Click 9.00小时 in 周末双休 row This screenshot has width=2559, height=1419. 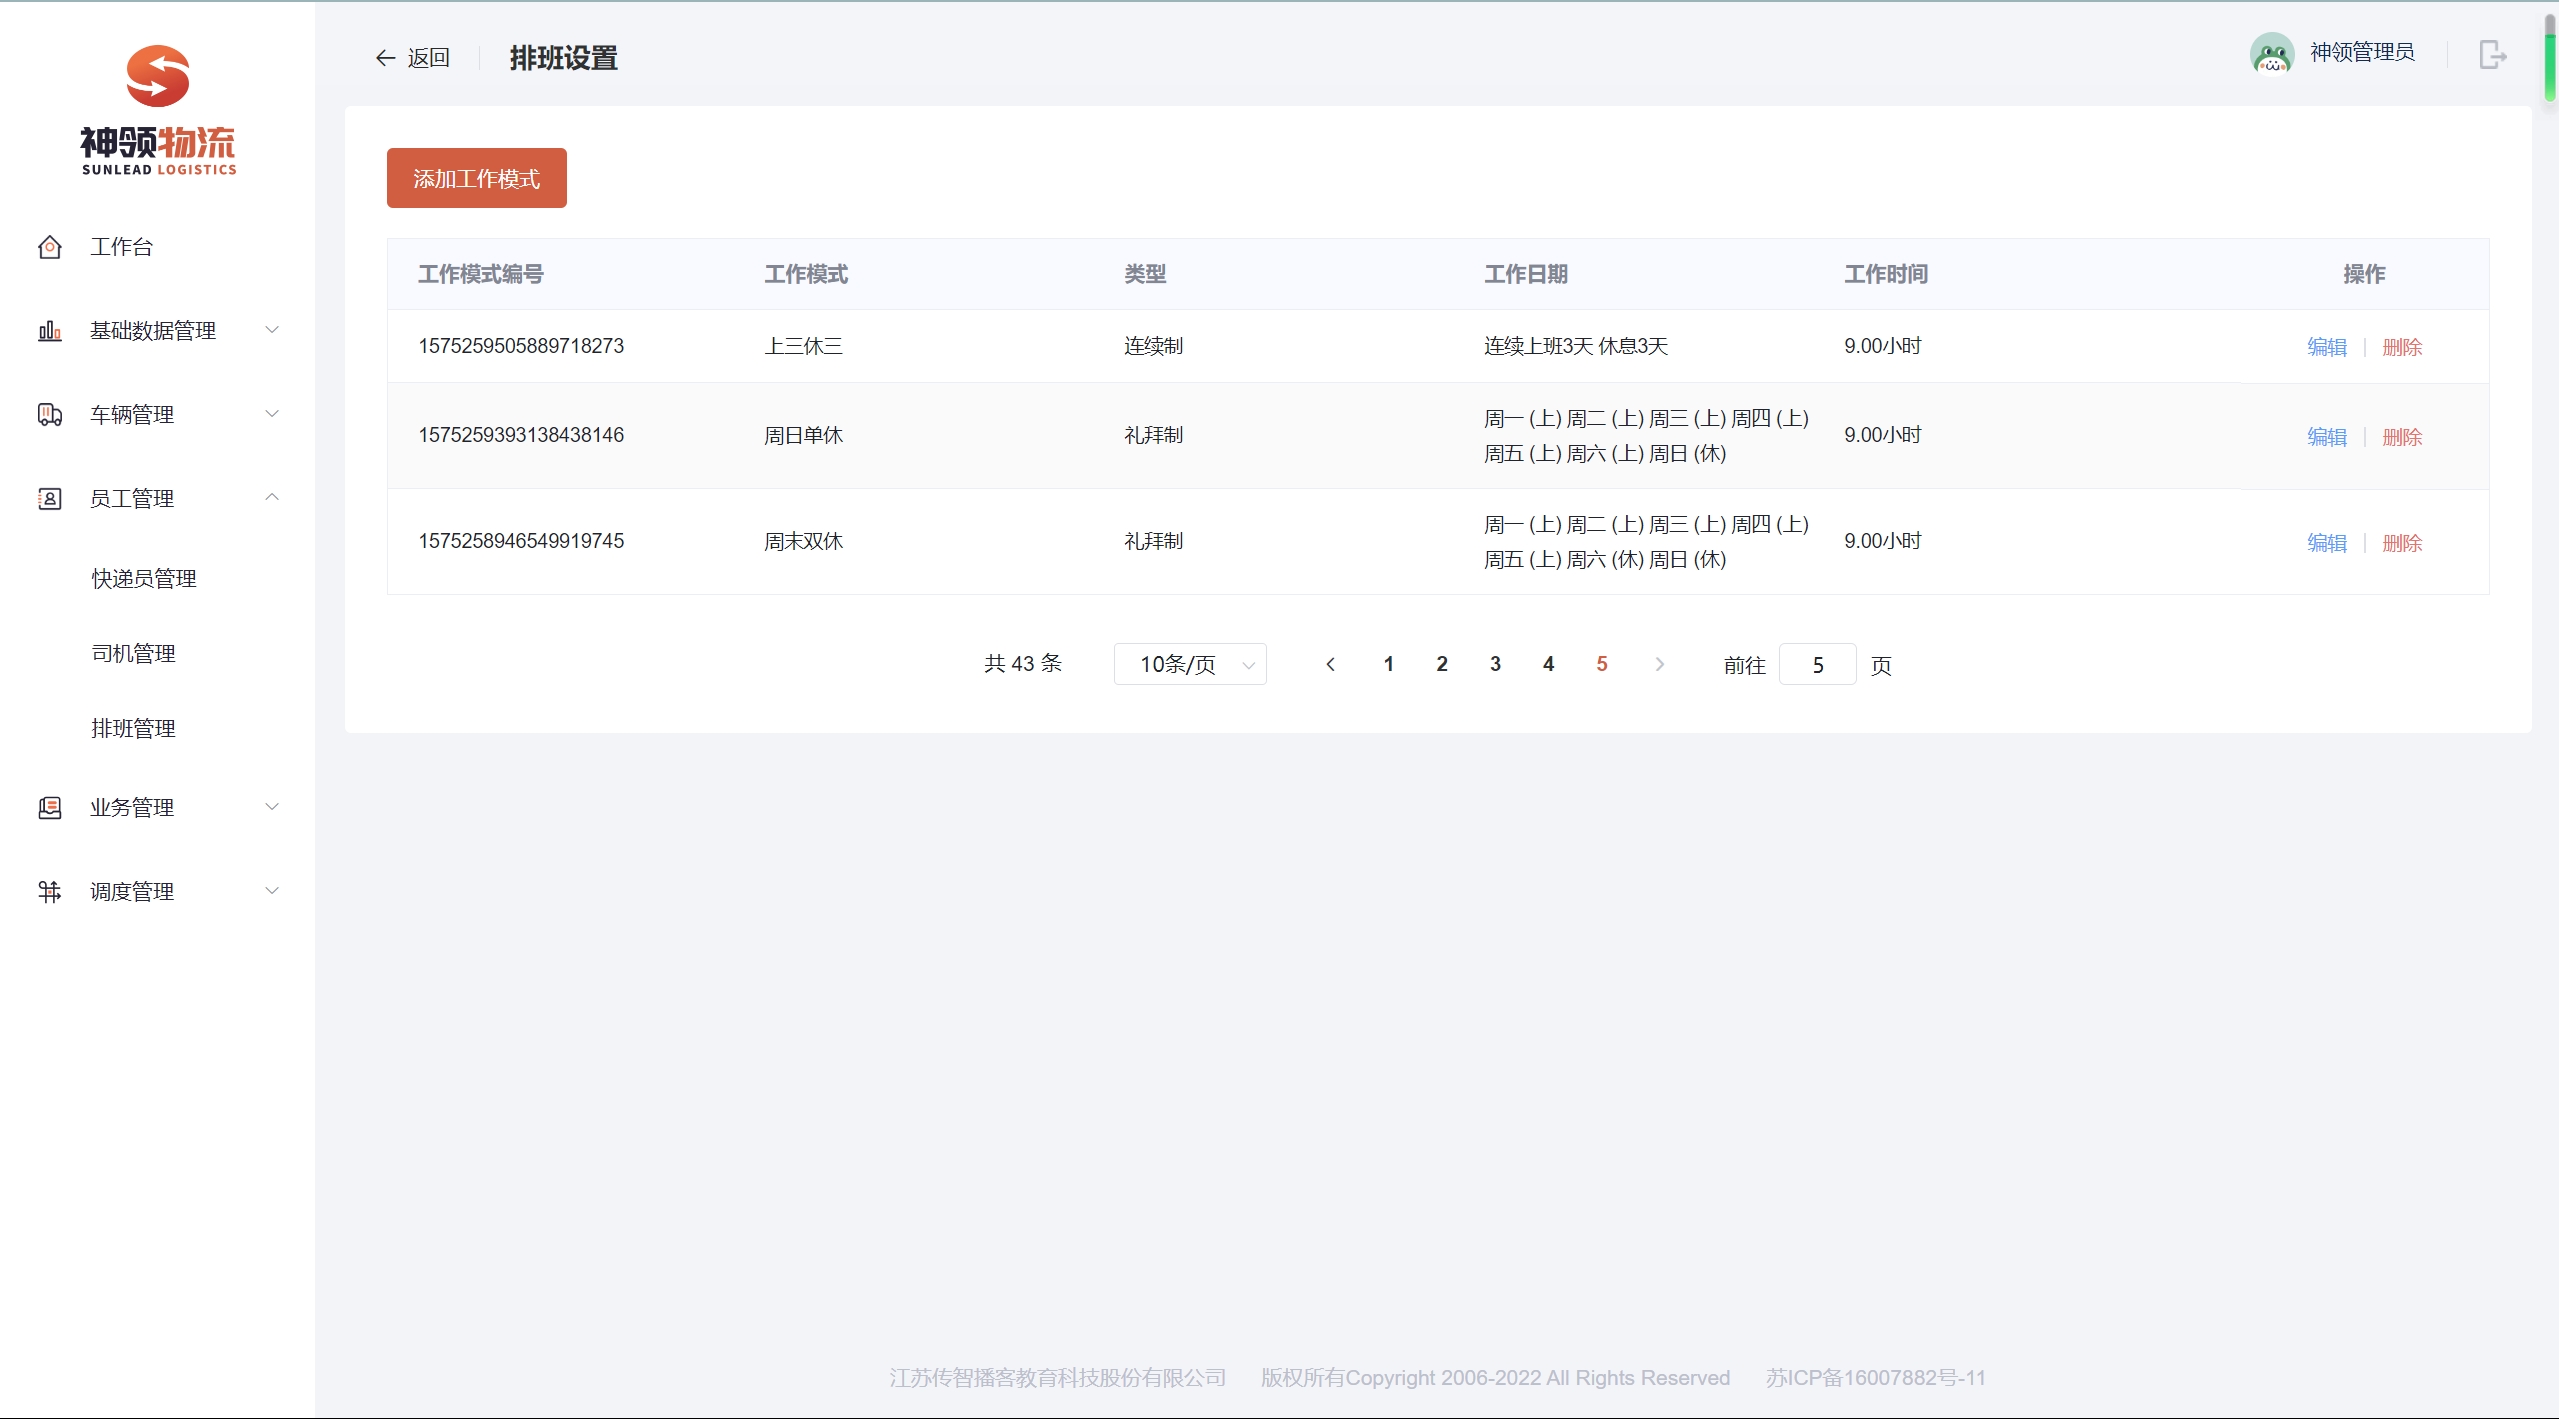[1883, 541]
